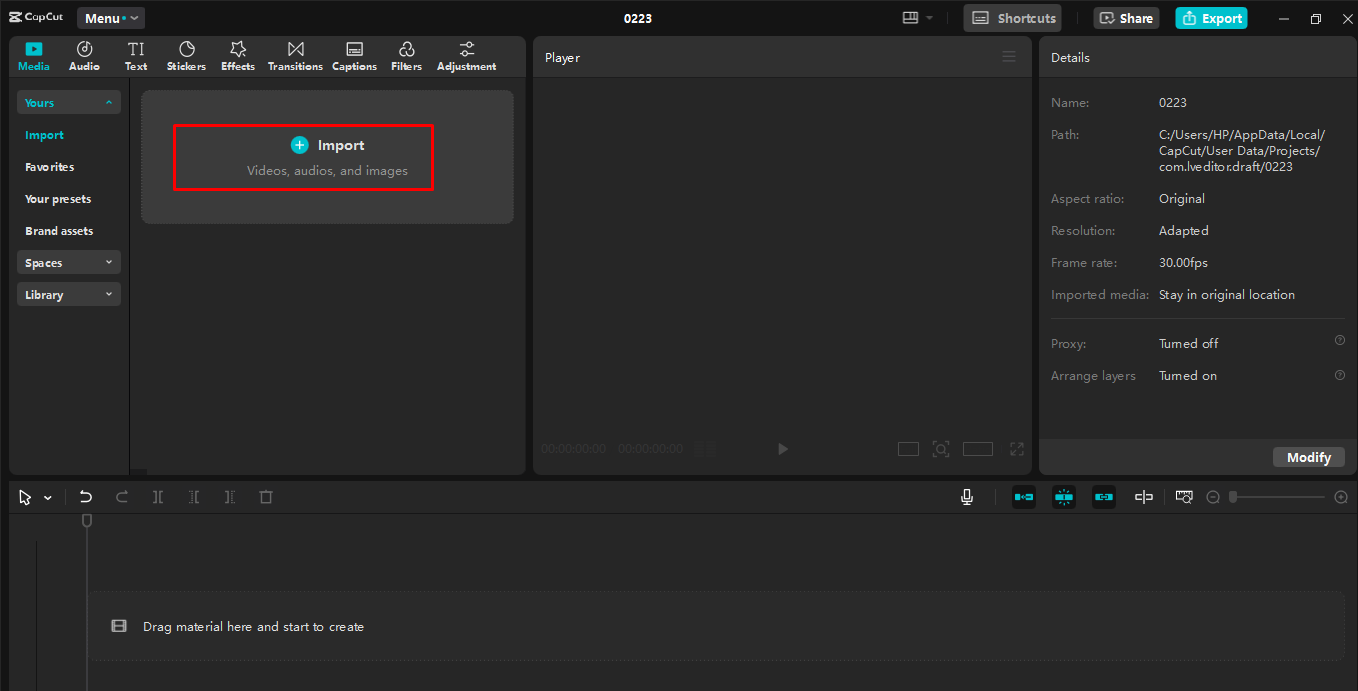This screenshot has height=691, width=1358.
Task: Click the Delete trash icon
Action: 266,497
